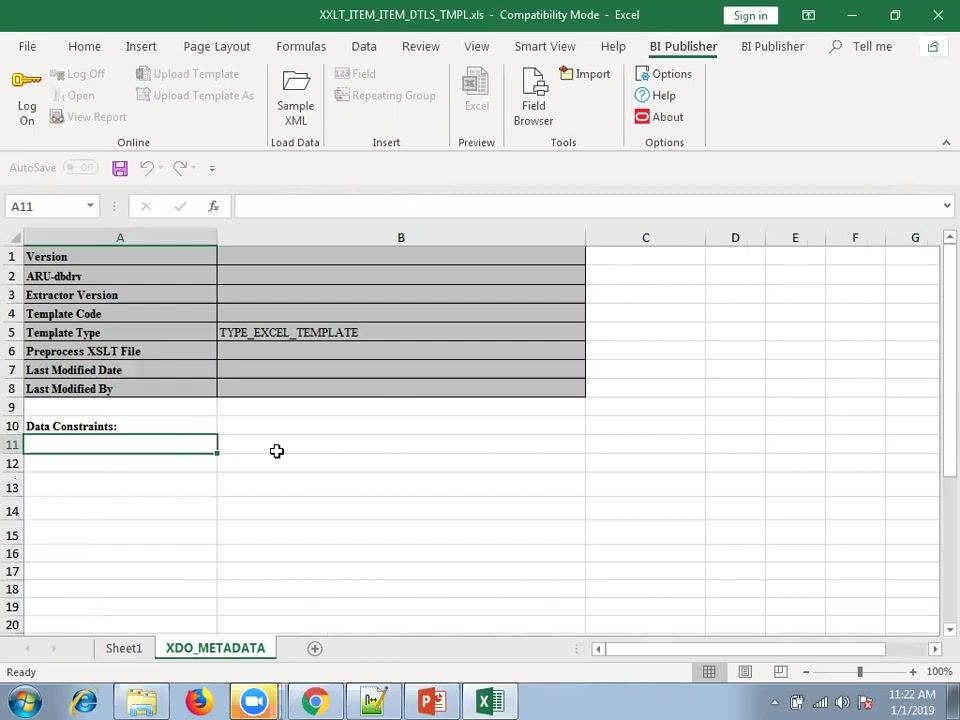
Task: Click the Save icon in quick access toolbar
Action: [120, 168]
